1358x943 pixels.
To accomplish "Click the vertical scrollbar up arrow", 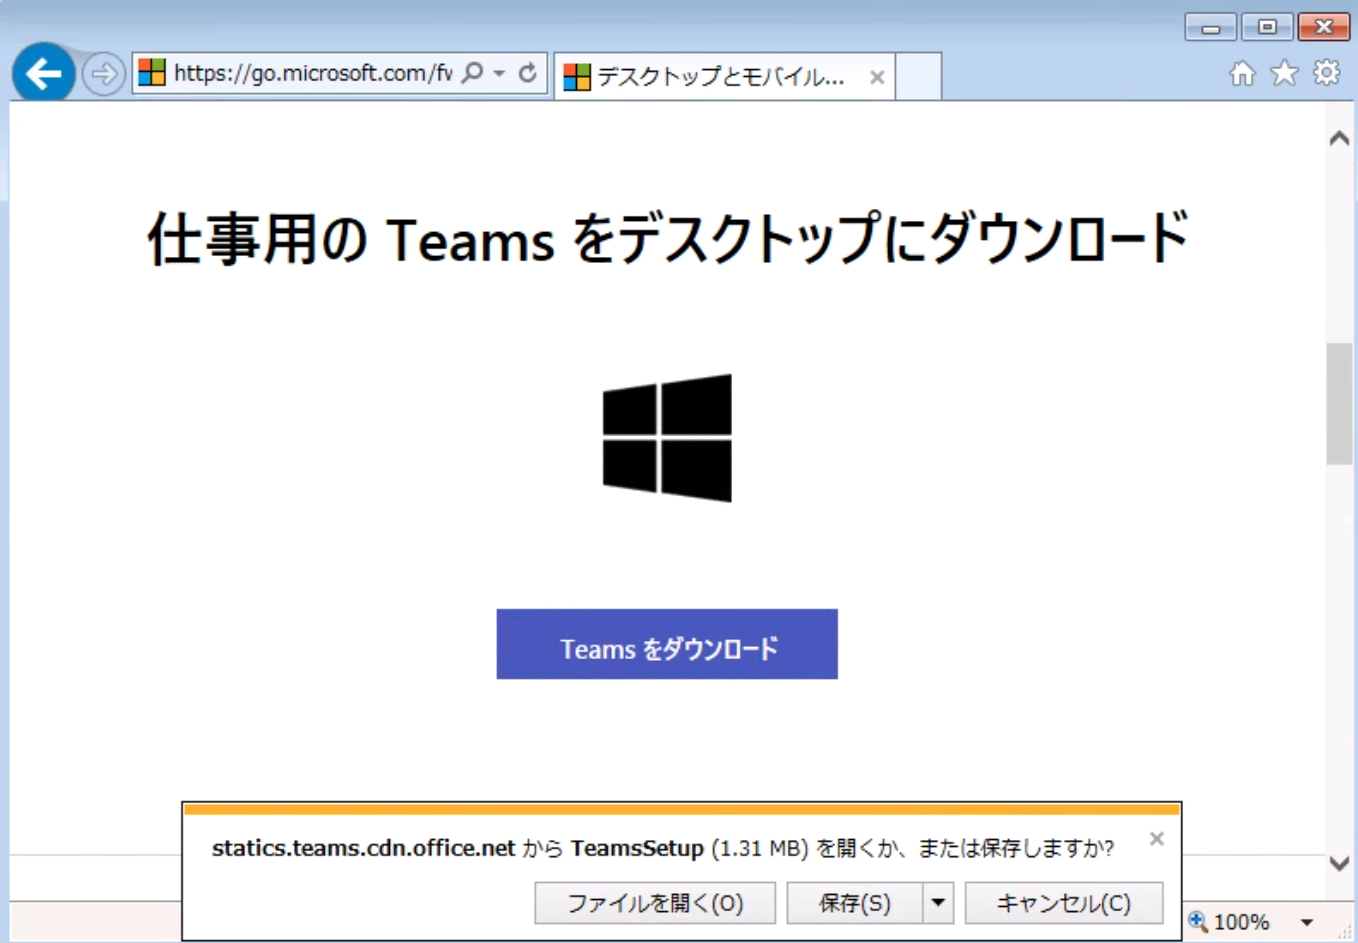I will 1340,139.
